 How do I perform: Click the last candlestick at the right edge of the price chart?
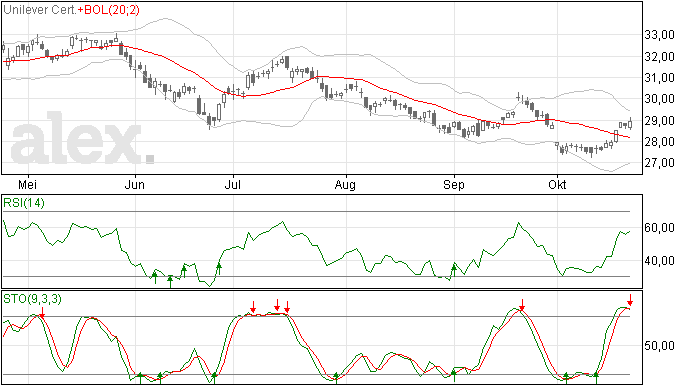[631, 124]
